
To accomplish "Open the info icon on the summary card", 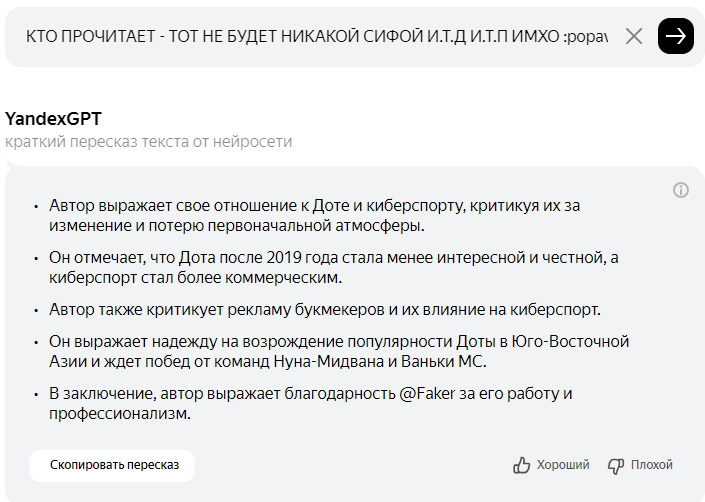I will [x=681, y=190].
